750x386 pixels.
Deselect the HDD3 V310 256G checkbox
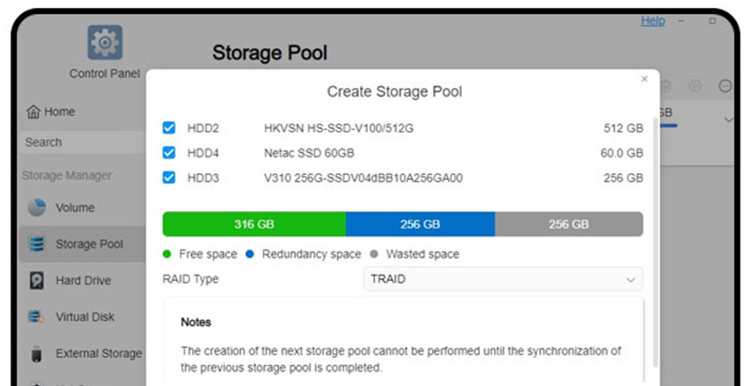pos(169,177)
